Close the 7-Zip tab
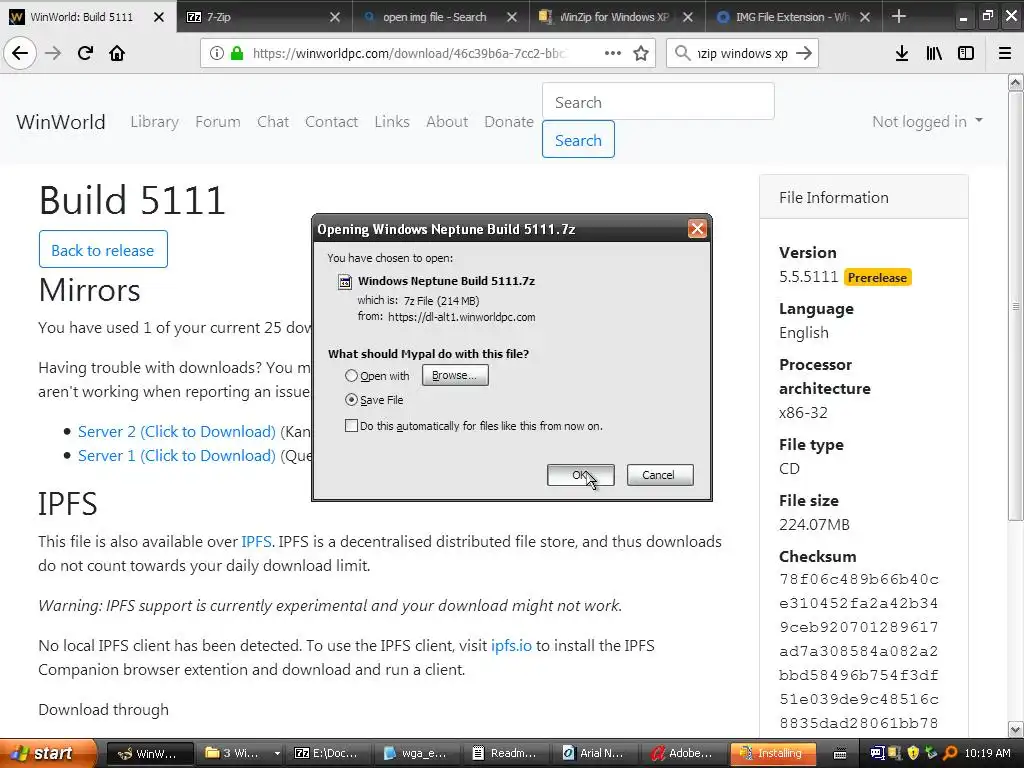 (x=335, y=17)
